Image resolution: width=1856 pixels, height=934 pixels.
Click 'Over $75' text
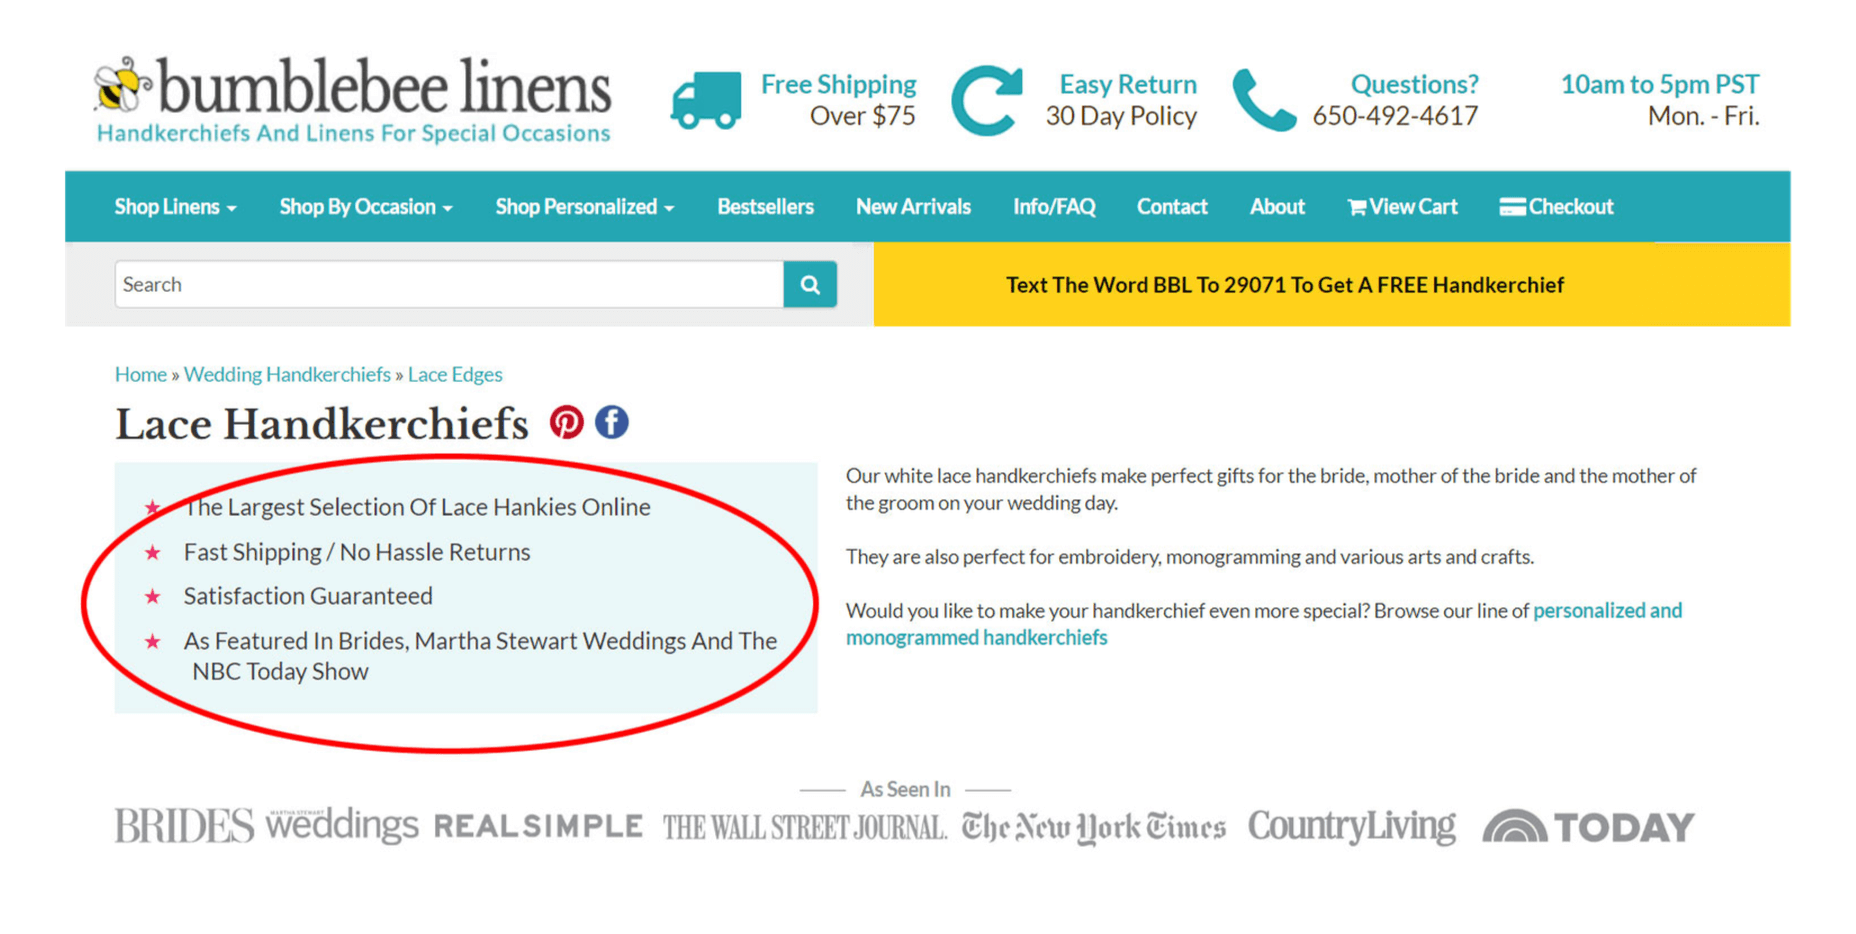click(862, 116)
